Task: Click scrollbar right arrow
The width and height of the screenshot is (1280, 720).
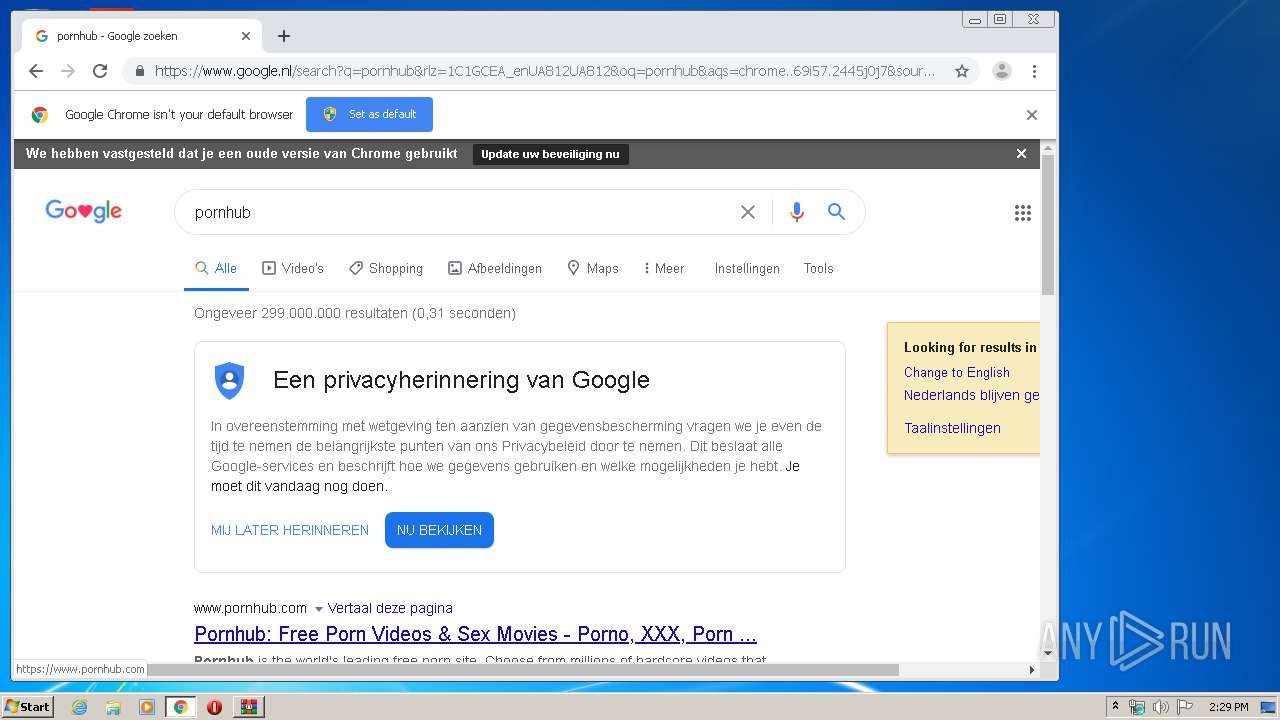Action: coord(1032,670)
